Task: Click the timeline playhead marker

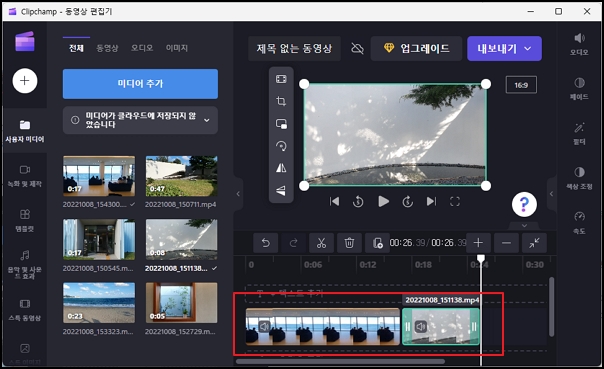Action: point(481,258)
